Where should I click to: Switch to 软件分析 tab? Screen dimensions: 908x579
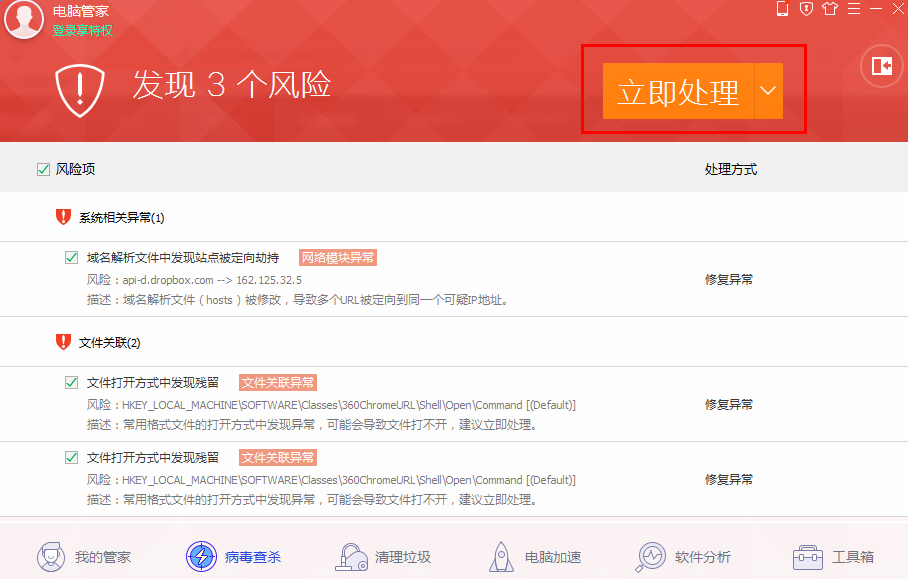click(x=683, y=557)
